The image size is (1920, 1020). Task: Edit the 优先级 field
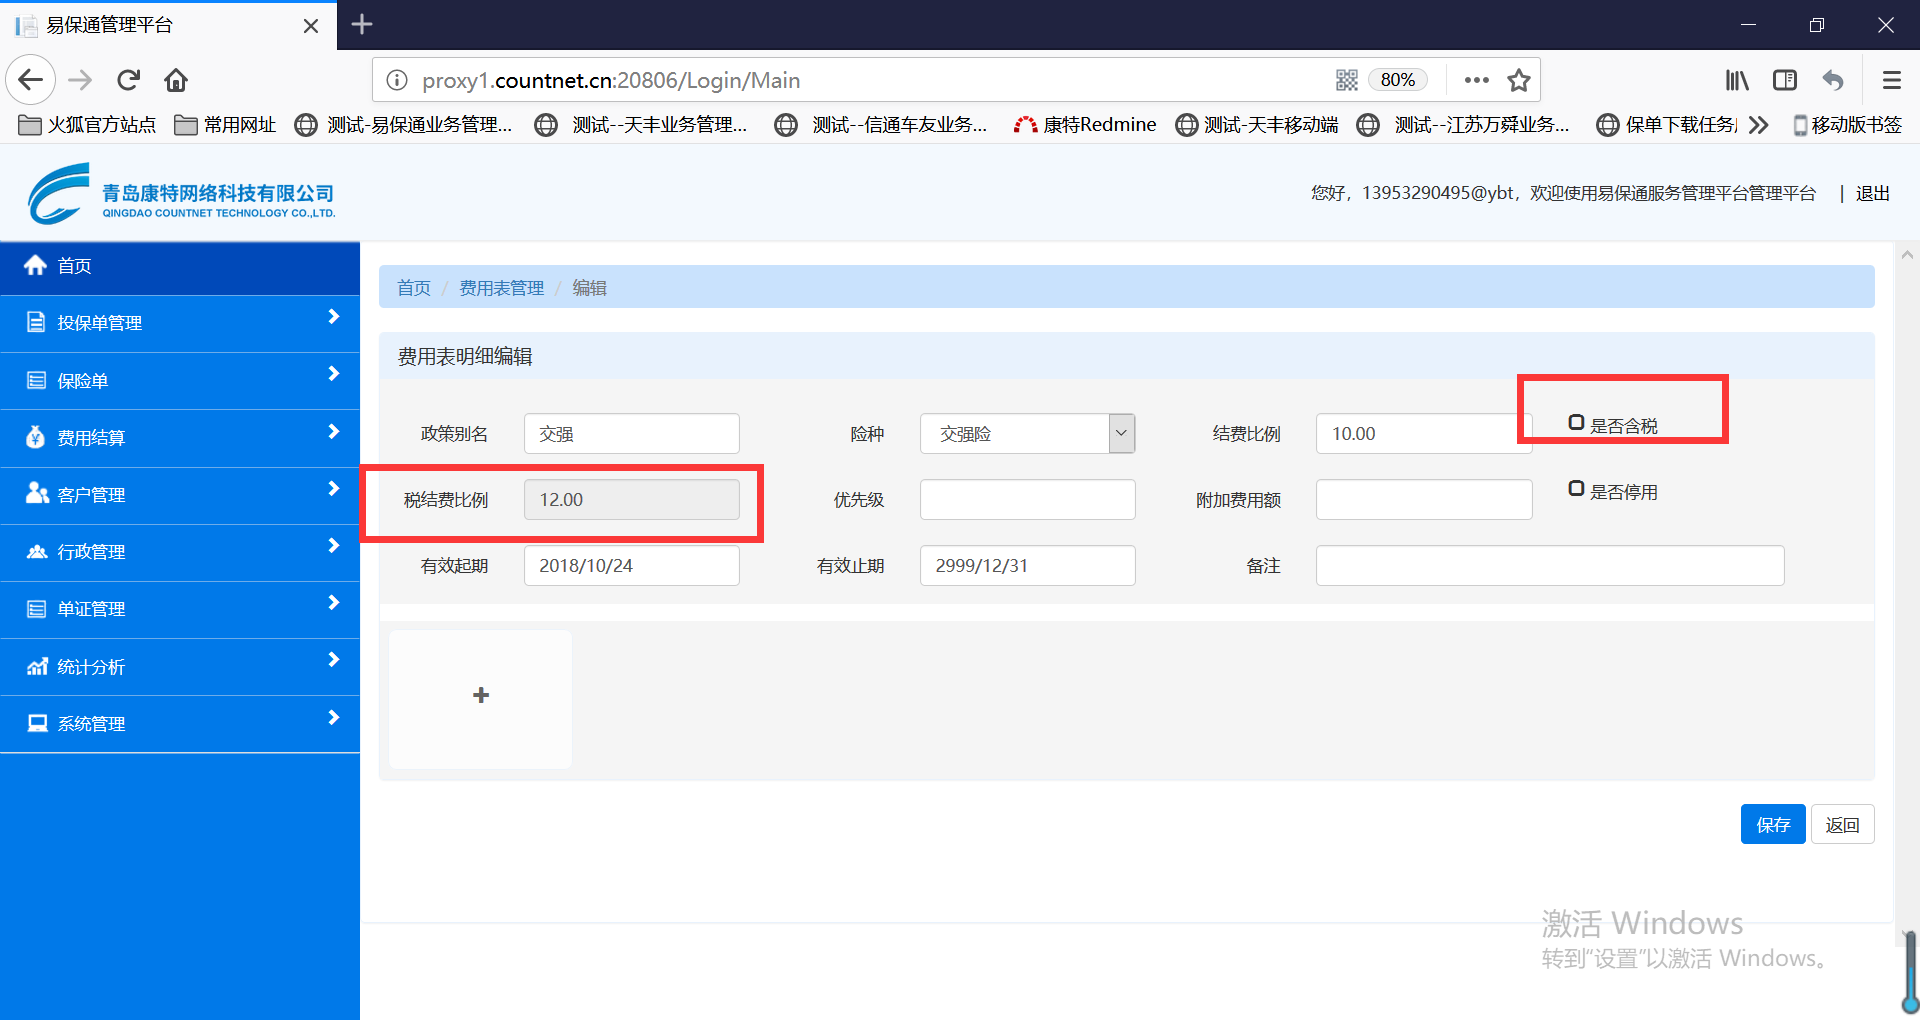coord(1028,500)
